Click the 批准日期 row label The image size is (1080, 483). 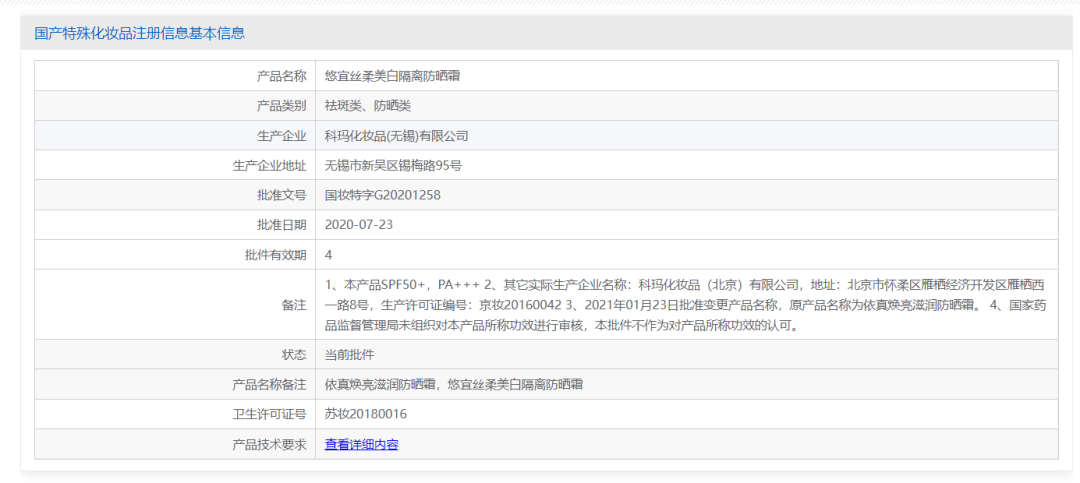[x=281, y=225]
